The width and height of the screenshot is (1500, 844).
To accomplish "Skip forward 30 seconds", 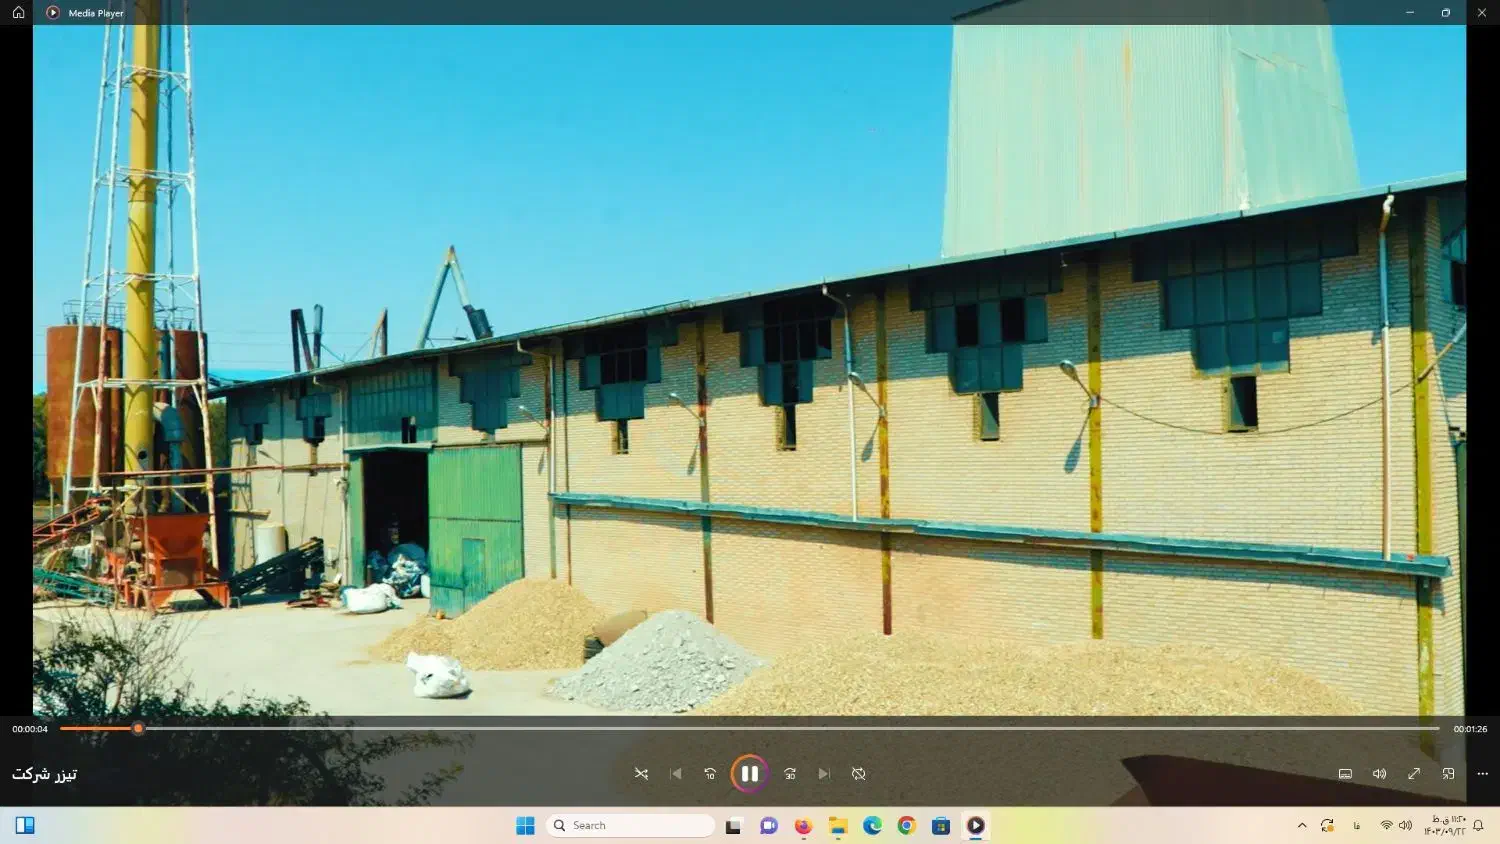I will click(x=790, y=774).
